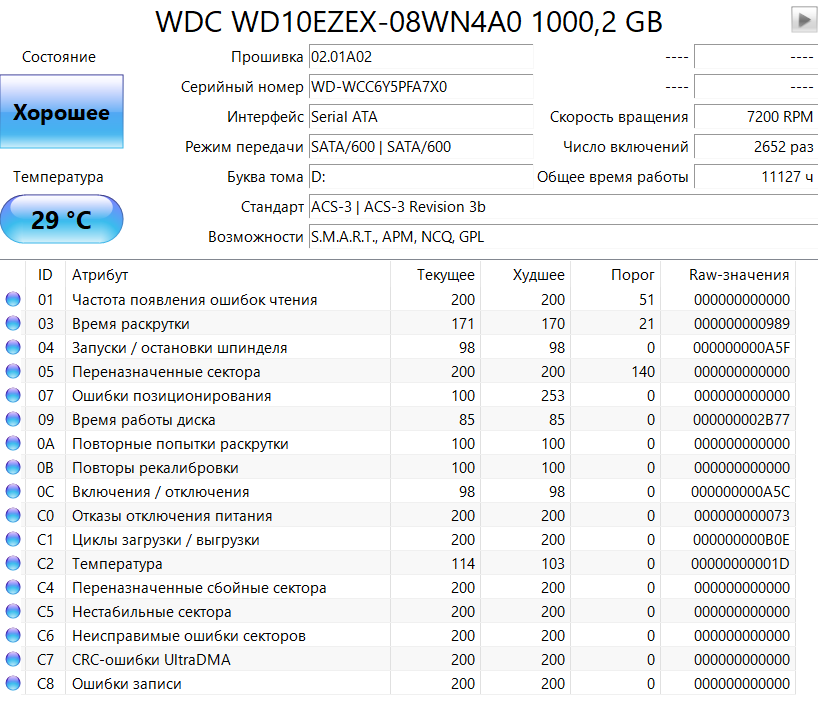
Task: Click the 7200 RPM rotation speed field
Action: click(x=755, y=117)
